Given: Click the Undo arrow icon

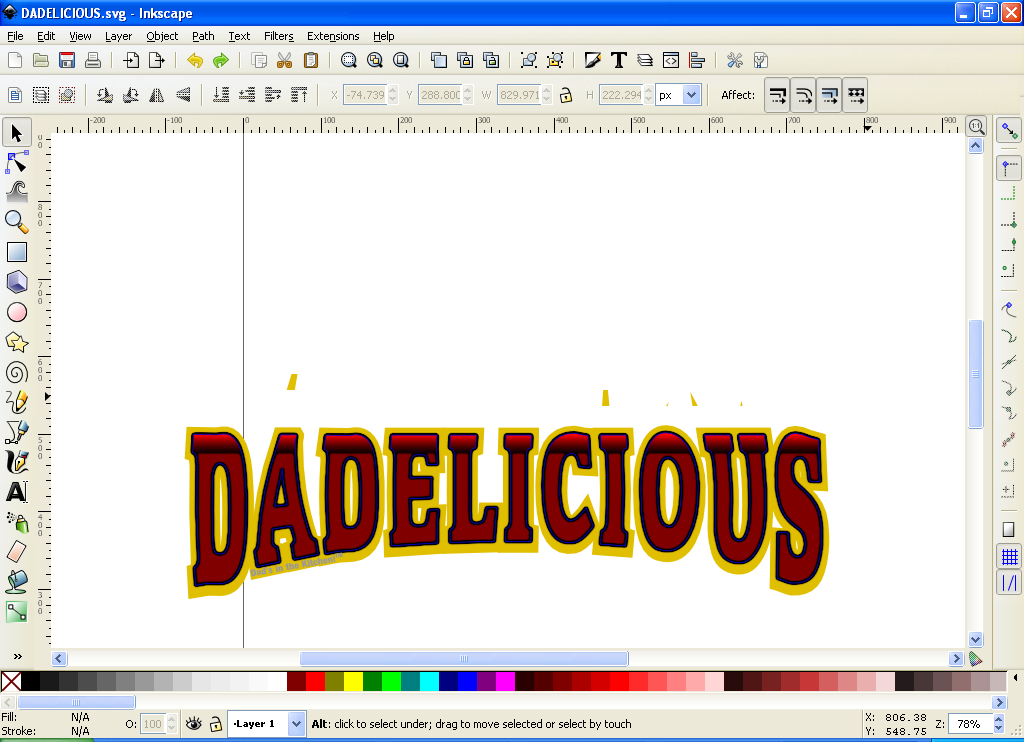Looking at the screenshot, I should (x=194, y=60).
